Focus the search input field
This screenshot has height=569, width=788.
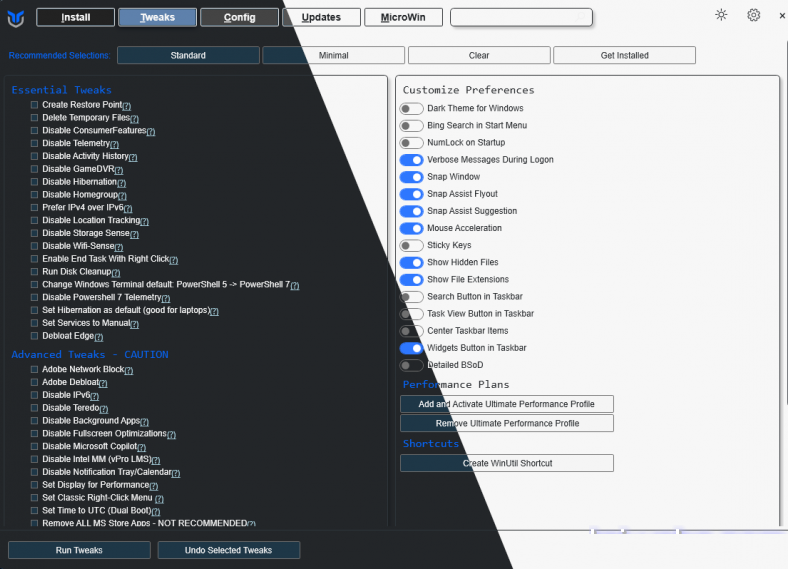tap(521, 17)
